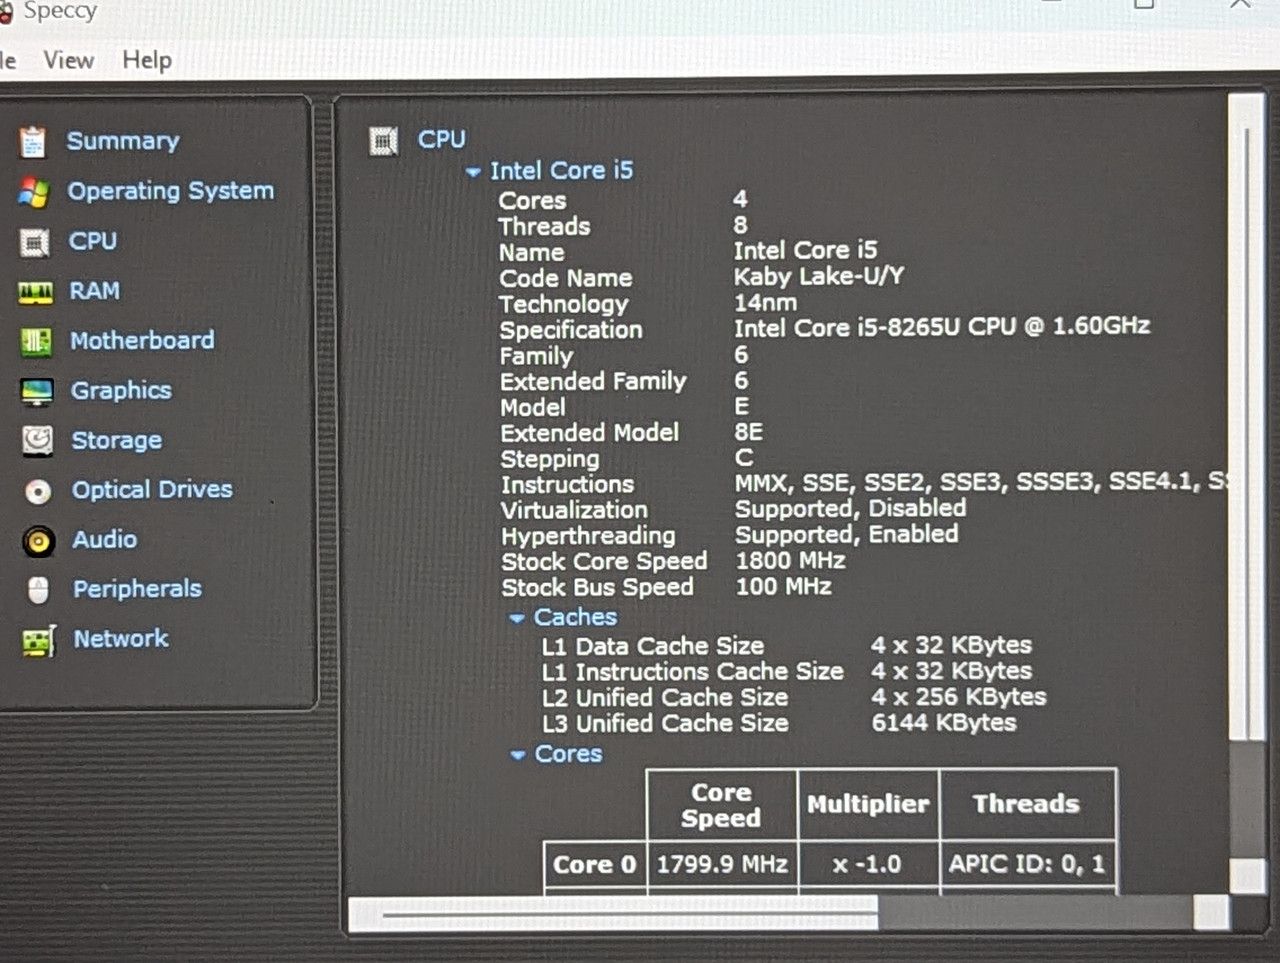Collapse the Caches section
This screenshot has width=1280, height=963.
coord(517,619)
